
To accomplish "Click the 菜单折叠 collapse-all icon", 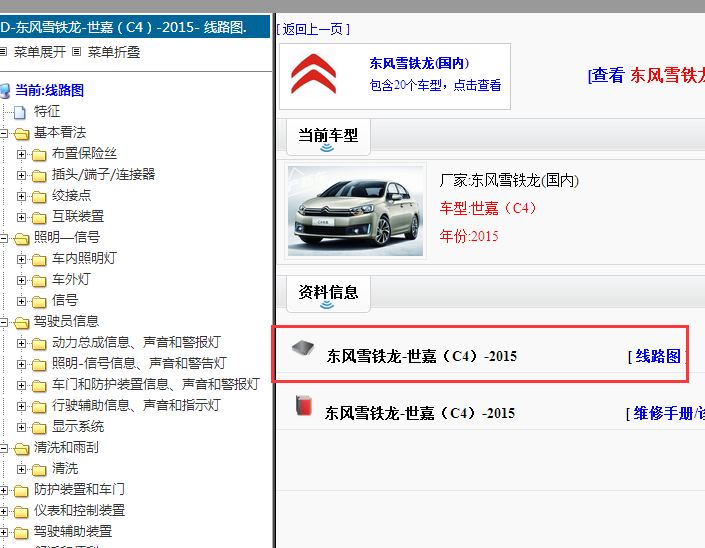I will coord(77,52).
